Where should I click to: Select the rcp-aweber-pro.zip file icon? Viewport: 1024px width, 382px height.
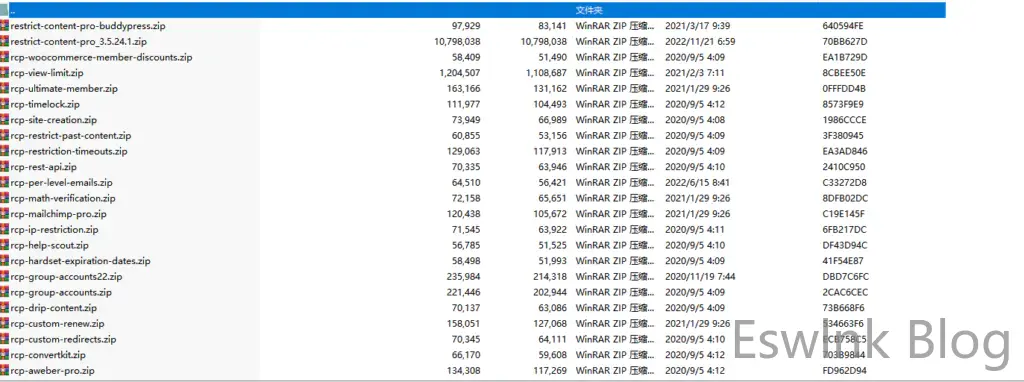[5, 371]
